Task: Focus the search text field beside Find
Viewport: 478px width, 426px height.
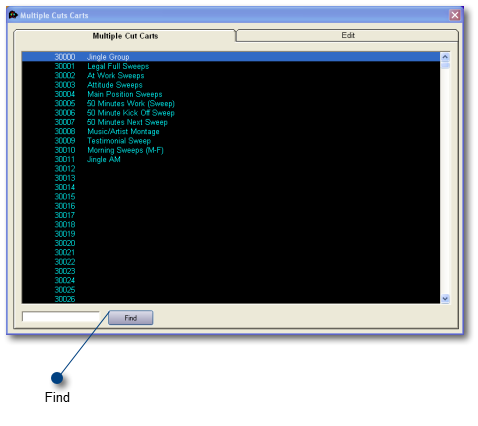Action: point(61,316)
